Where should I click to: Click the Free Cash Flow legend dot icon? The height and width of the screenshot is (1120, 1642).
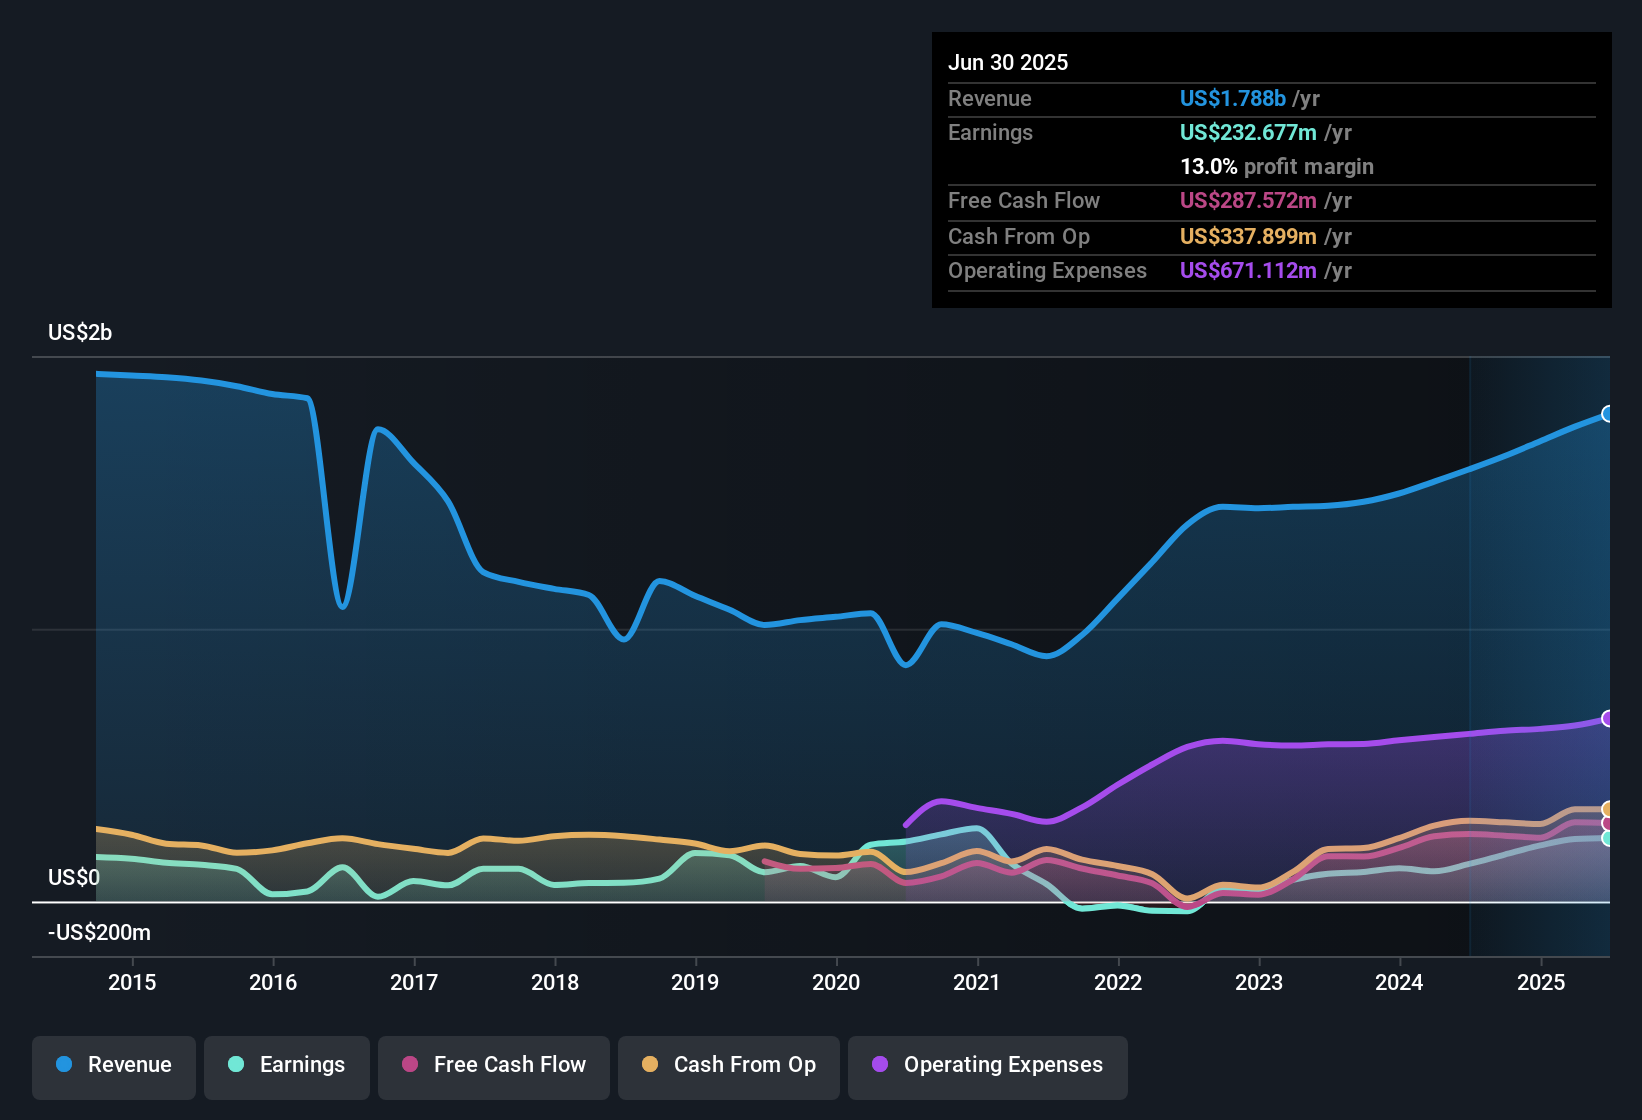tap(409, 1065)
